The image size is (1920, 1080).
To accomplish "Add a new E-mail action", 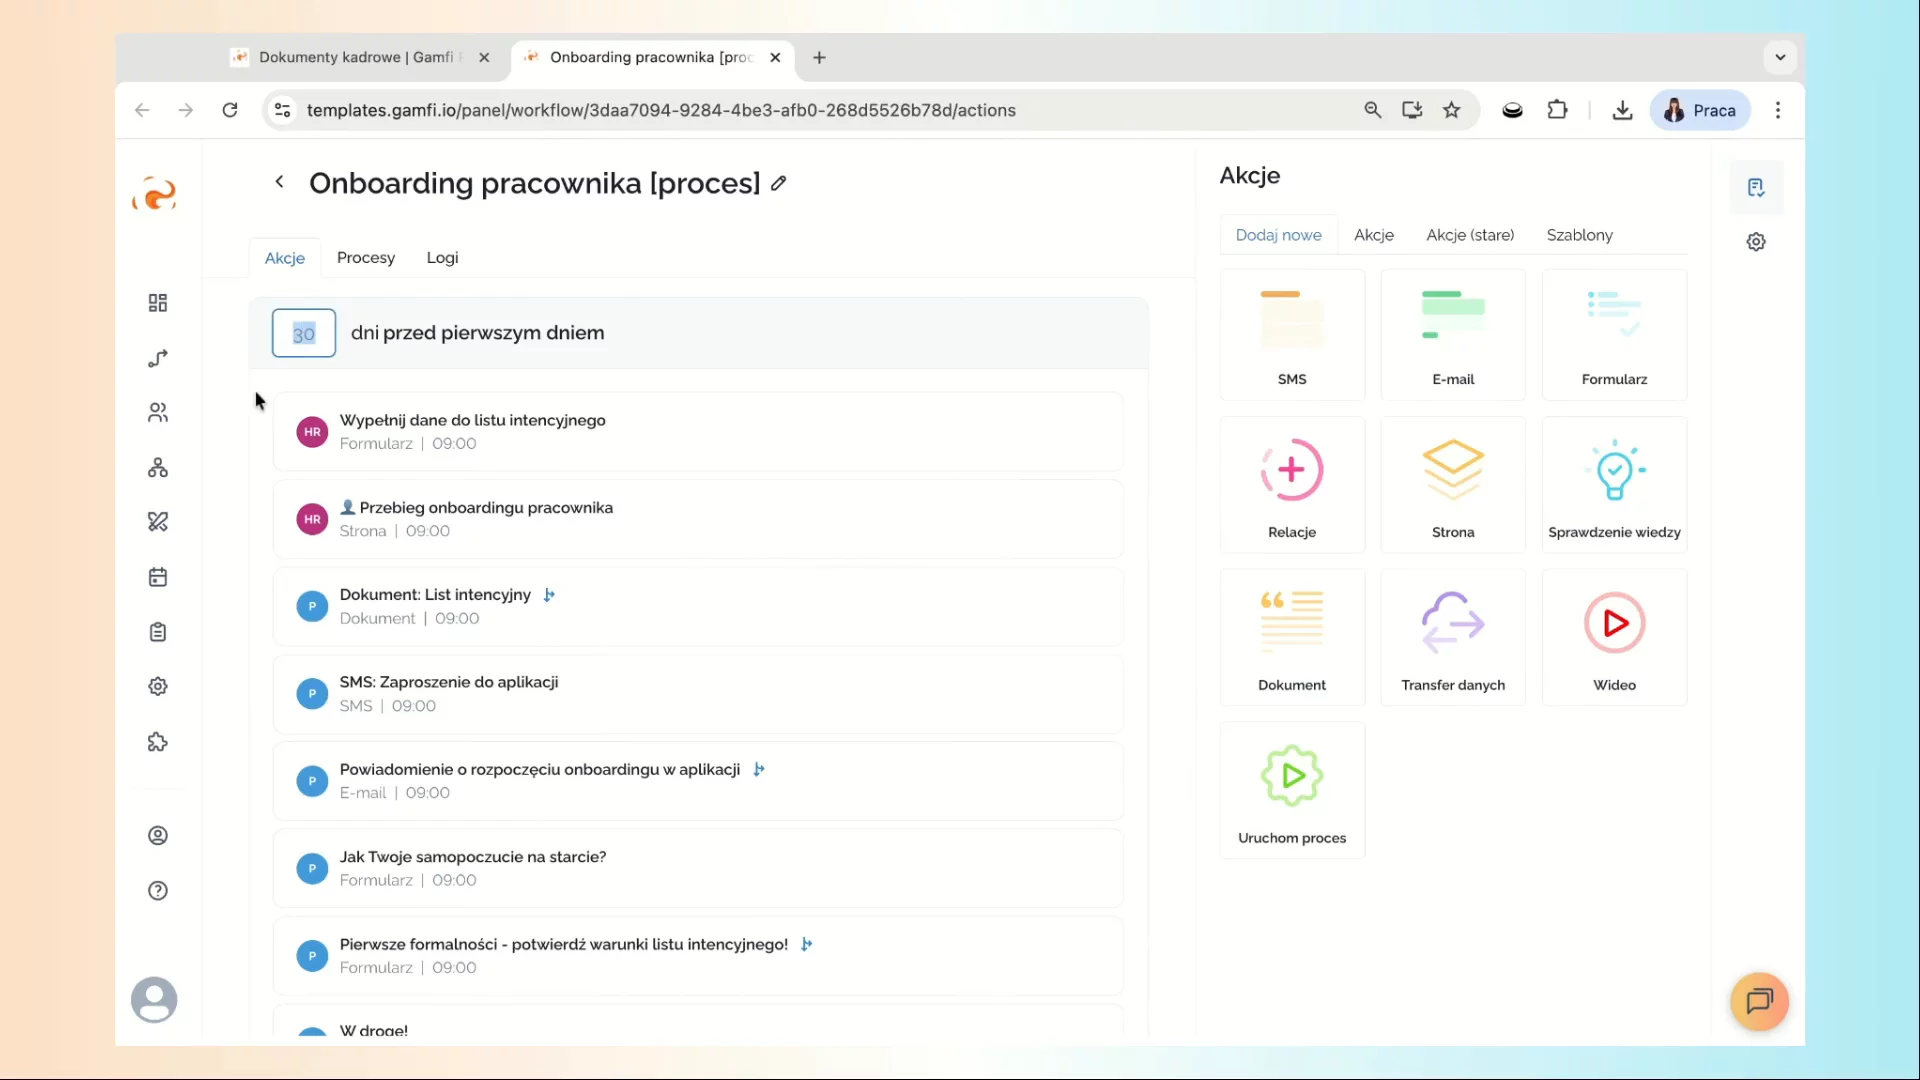I will click(1452, 335).
